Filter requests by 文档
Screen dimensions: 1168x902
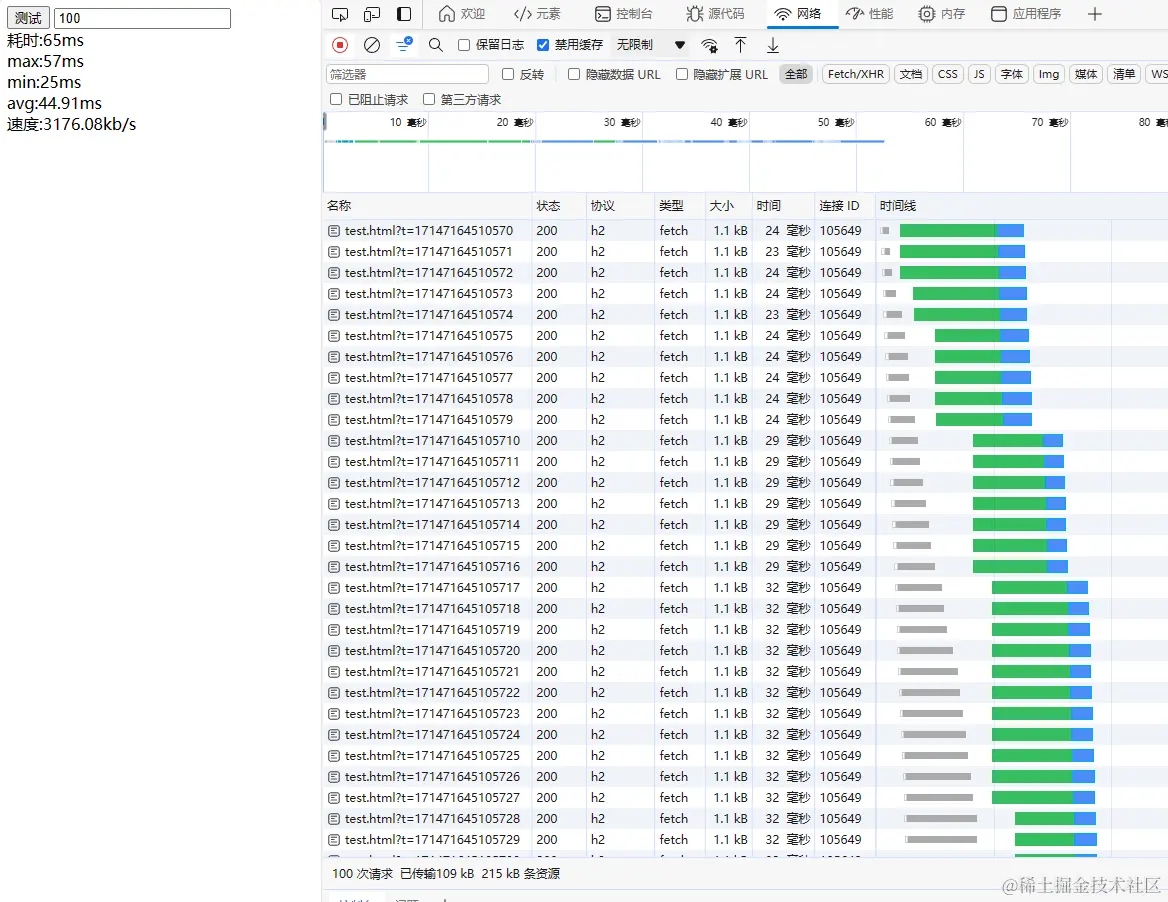[910, 74]
